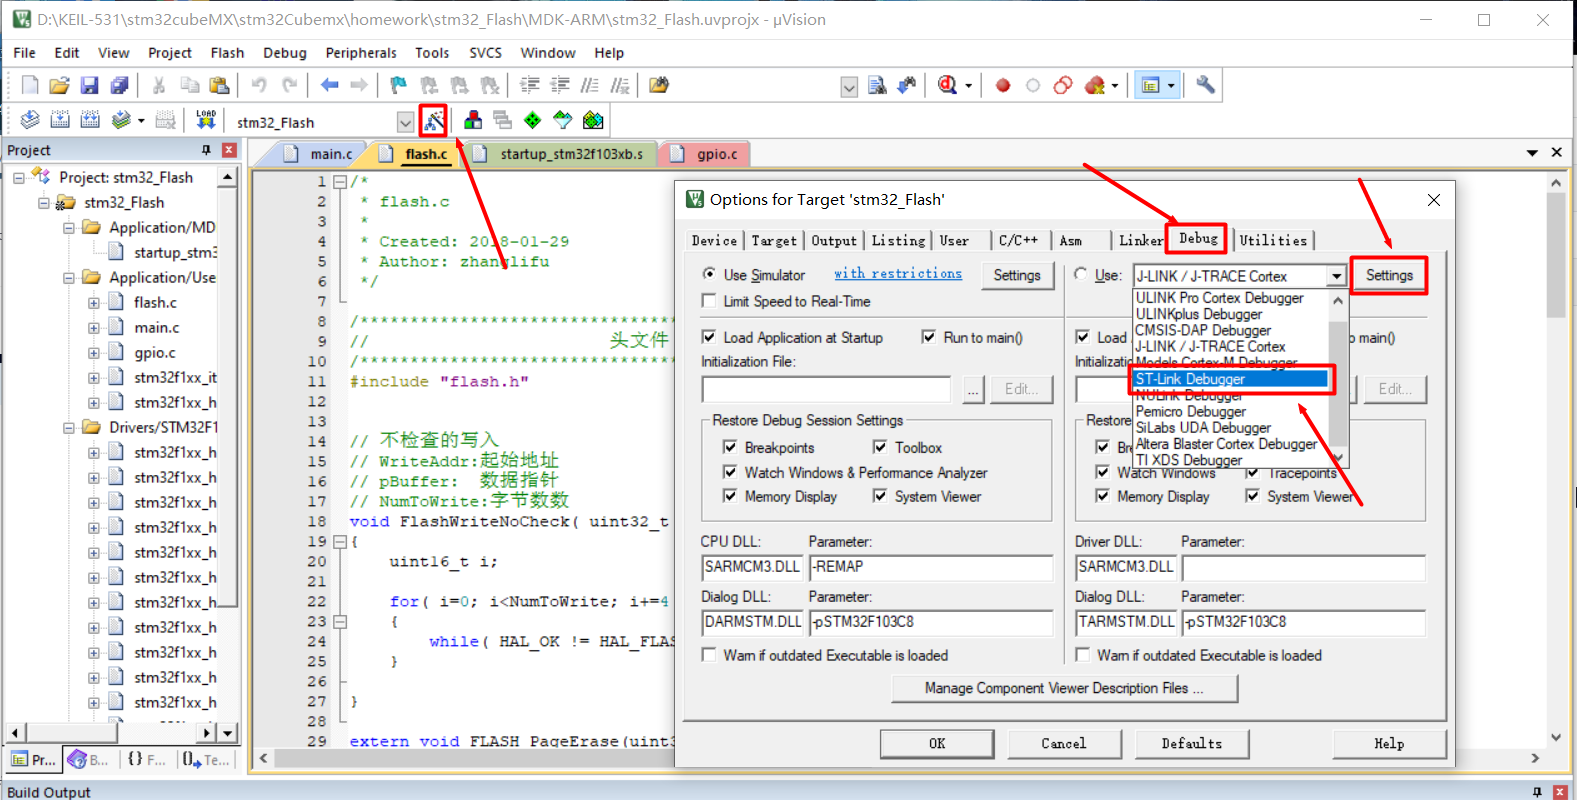This screenshot has height=800, width=1577.
Task: Switch to the Target tab in Options
Action: click(774, 241)
